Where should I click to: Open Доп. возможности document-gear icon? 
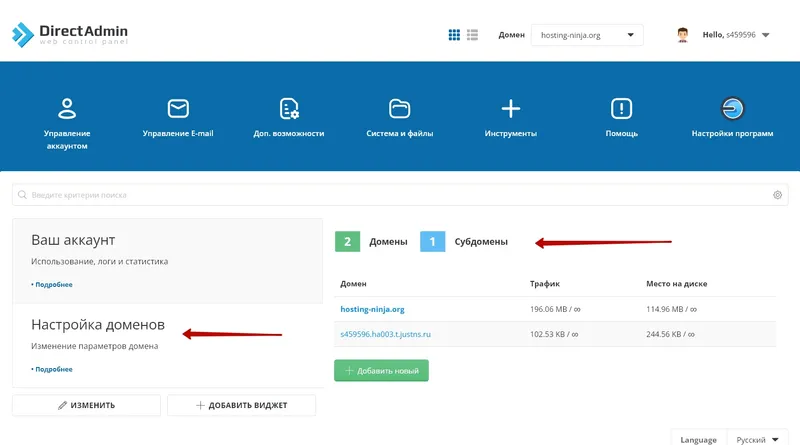click(289, 109)
